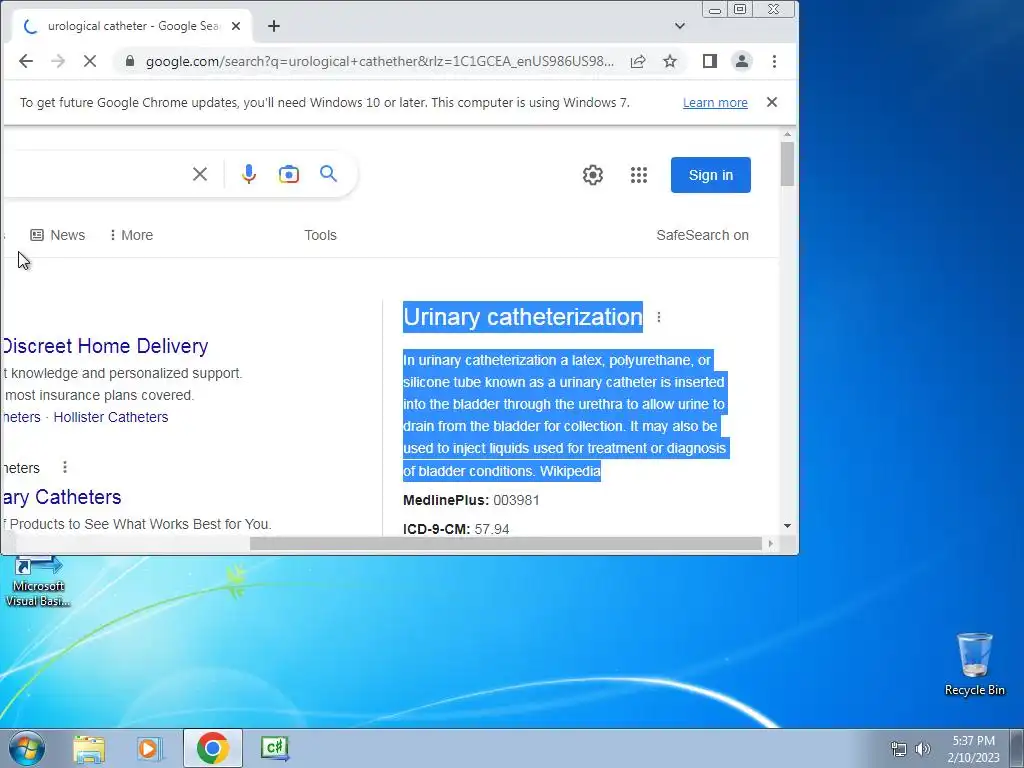Viewport: 1024px width, 768px height.
Task: Share this page using share icon
Action: [638, 61]
